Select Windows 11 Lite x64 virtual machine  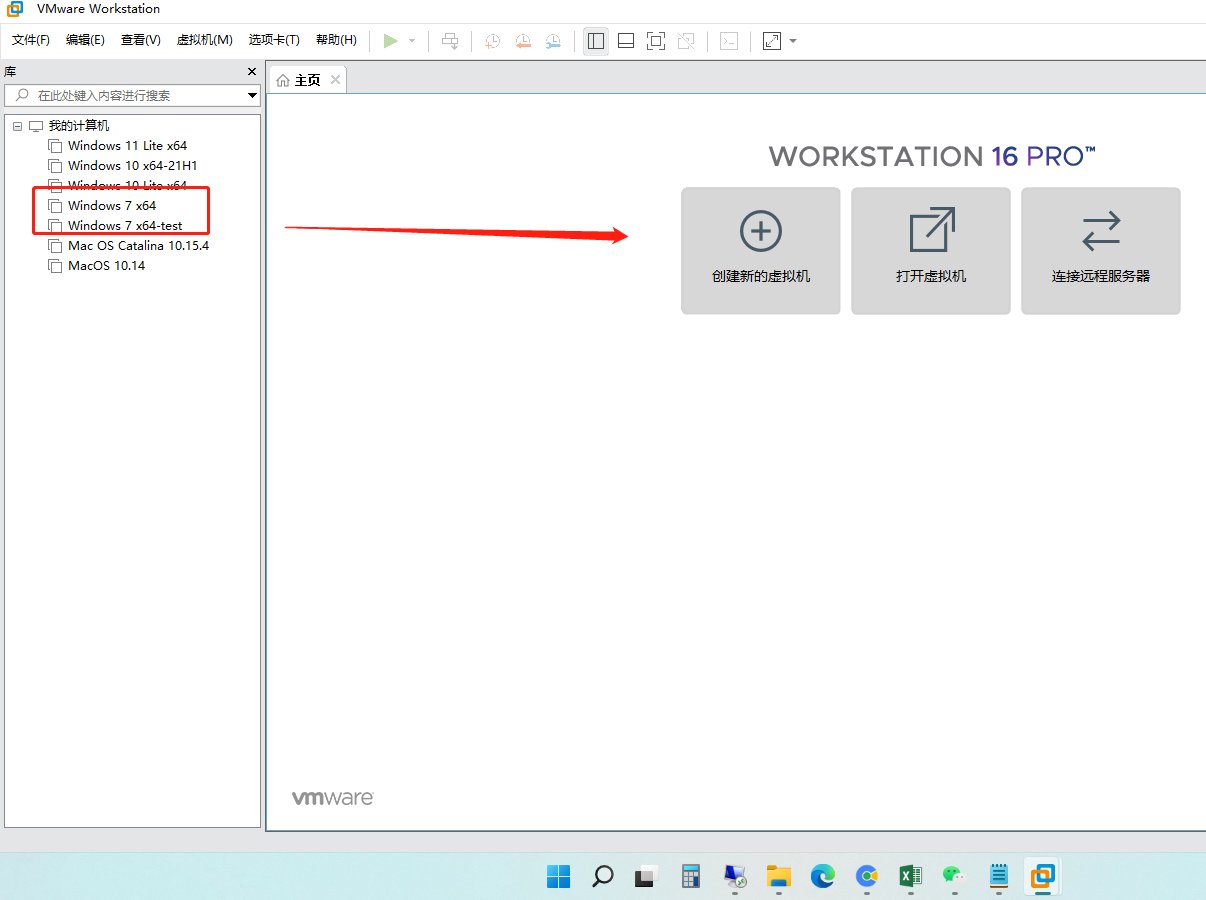[127, 146]
